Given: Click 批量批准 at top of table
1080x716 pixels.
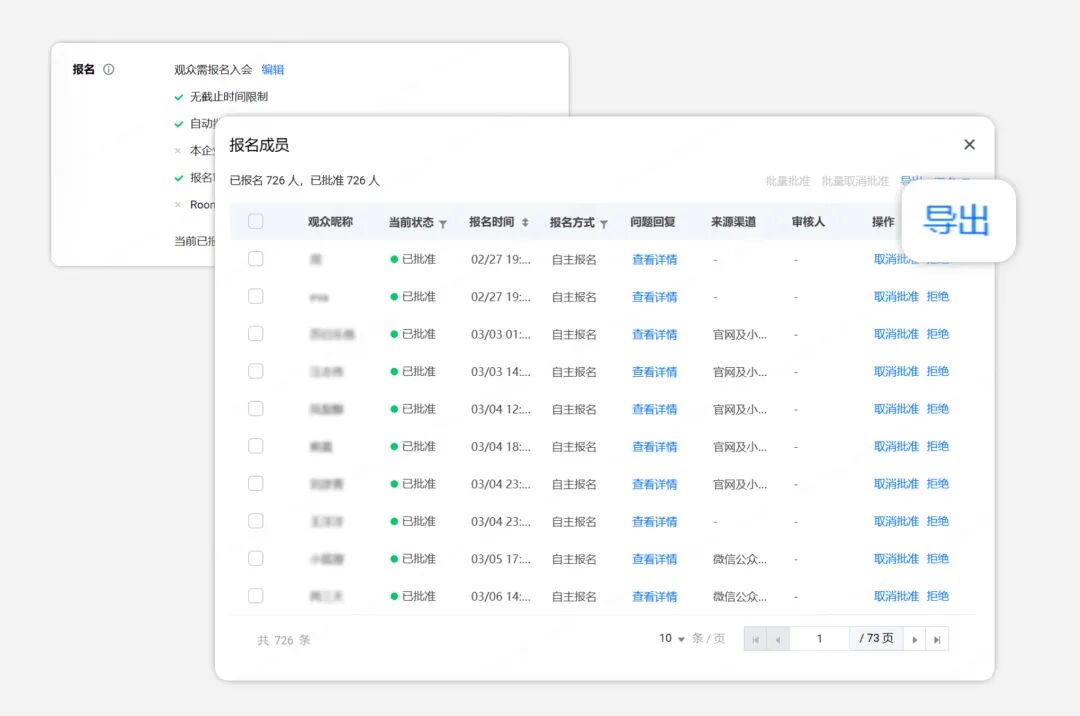Looking at the screenshot, I should pos(787,181).
